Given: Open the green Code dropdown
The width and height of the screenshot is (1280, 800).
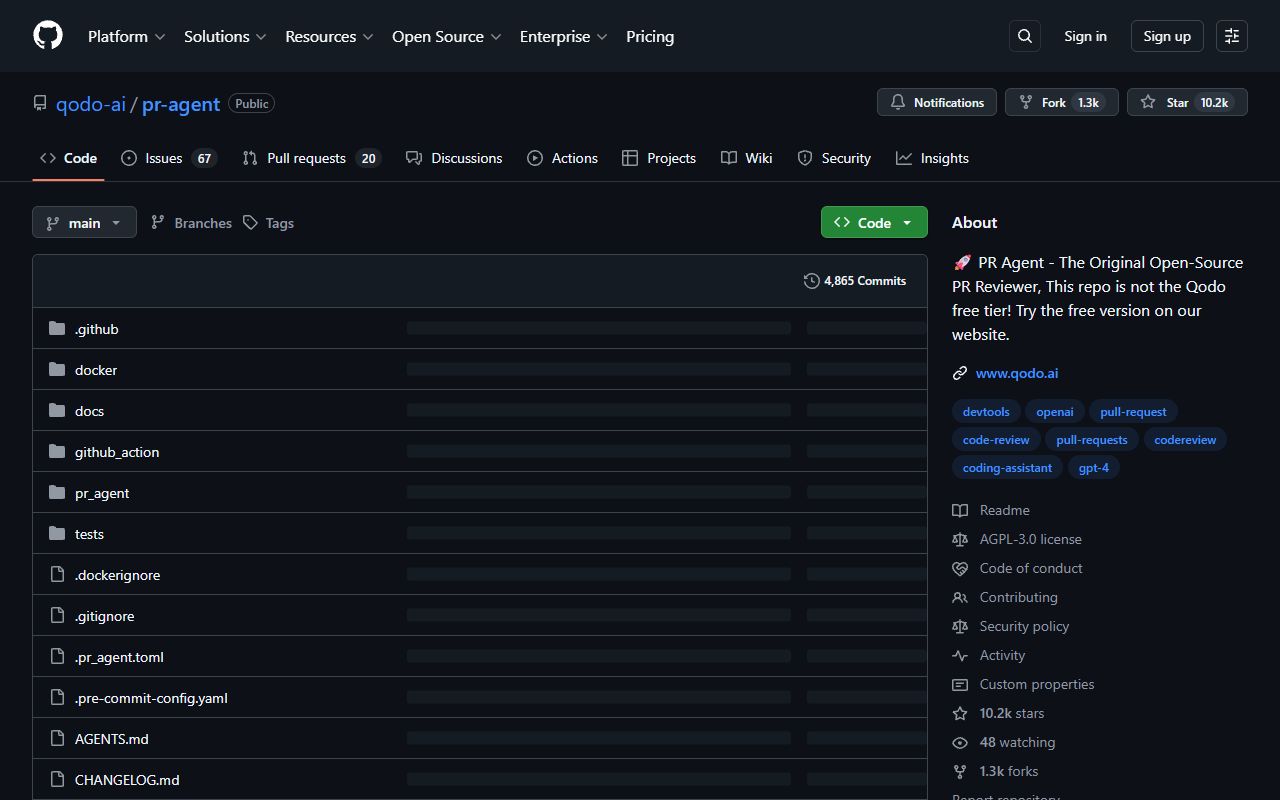Looking at the screenshot, I should [873, 222].
